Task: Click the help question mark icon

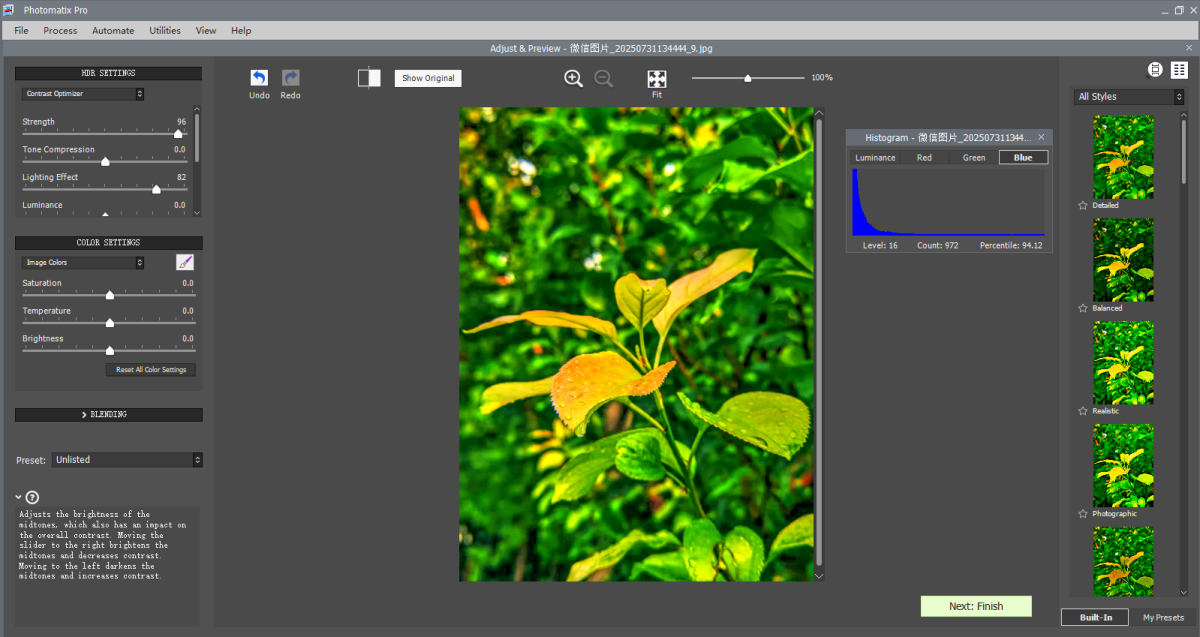Action: point(32,497)
